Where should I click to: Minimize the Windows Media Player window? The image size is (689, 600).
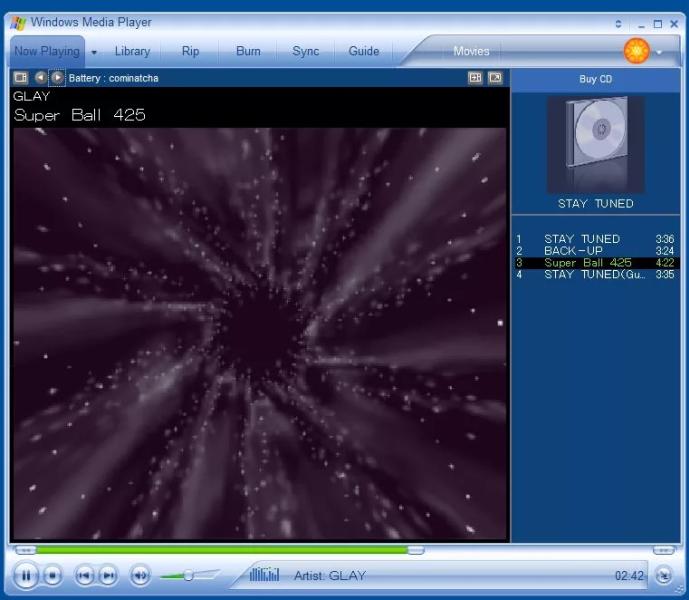[x=642, y=25]
